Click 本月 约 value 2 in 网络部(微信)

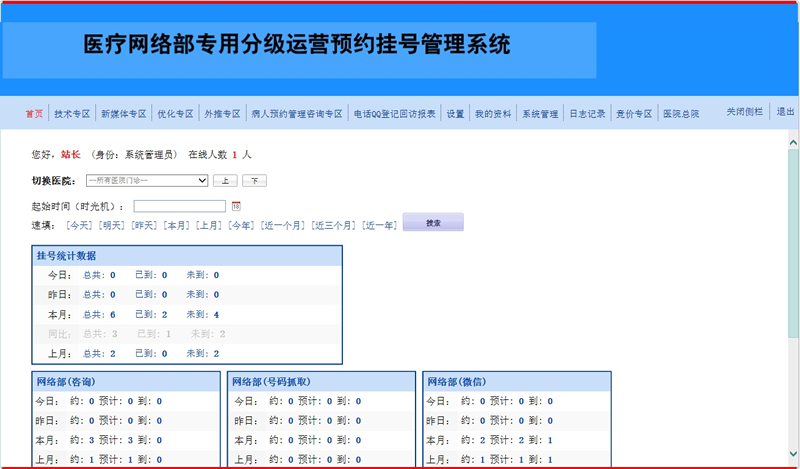pyautogui.click(x=483, y=440)
